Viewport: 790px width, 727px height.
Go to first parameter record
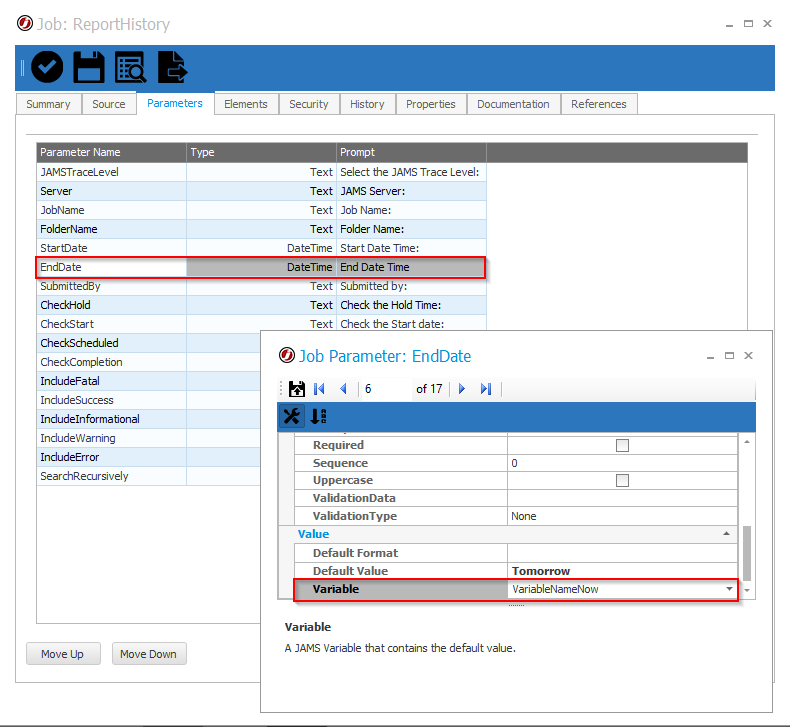[319, 389]
